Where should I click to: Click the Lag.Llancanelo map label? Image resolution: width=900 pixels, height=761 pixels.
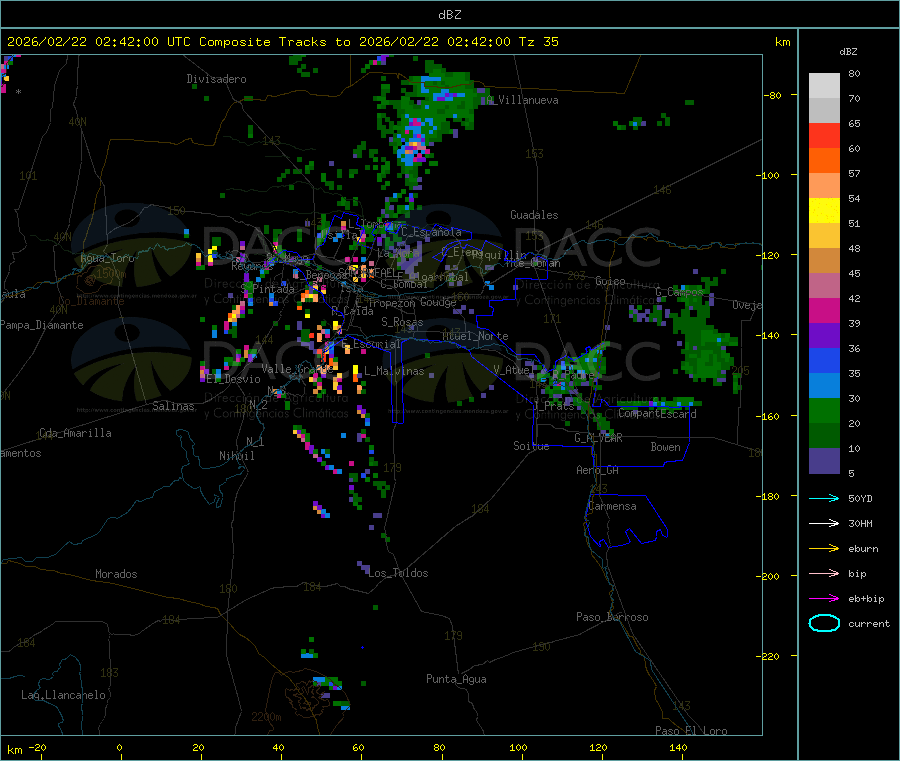pyautogui.click(x=64, y=695)
